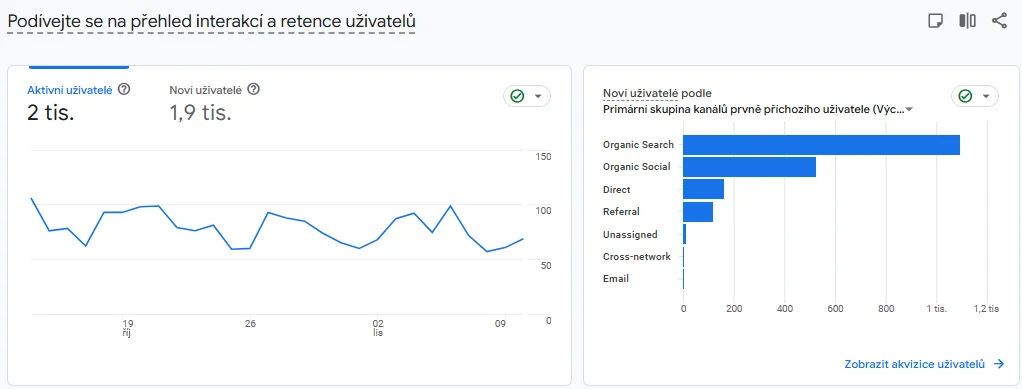Click the 19 říj date axis label
The image size is (1022, 389).
click(x=128, y=327)
